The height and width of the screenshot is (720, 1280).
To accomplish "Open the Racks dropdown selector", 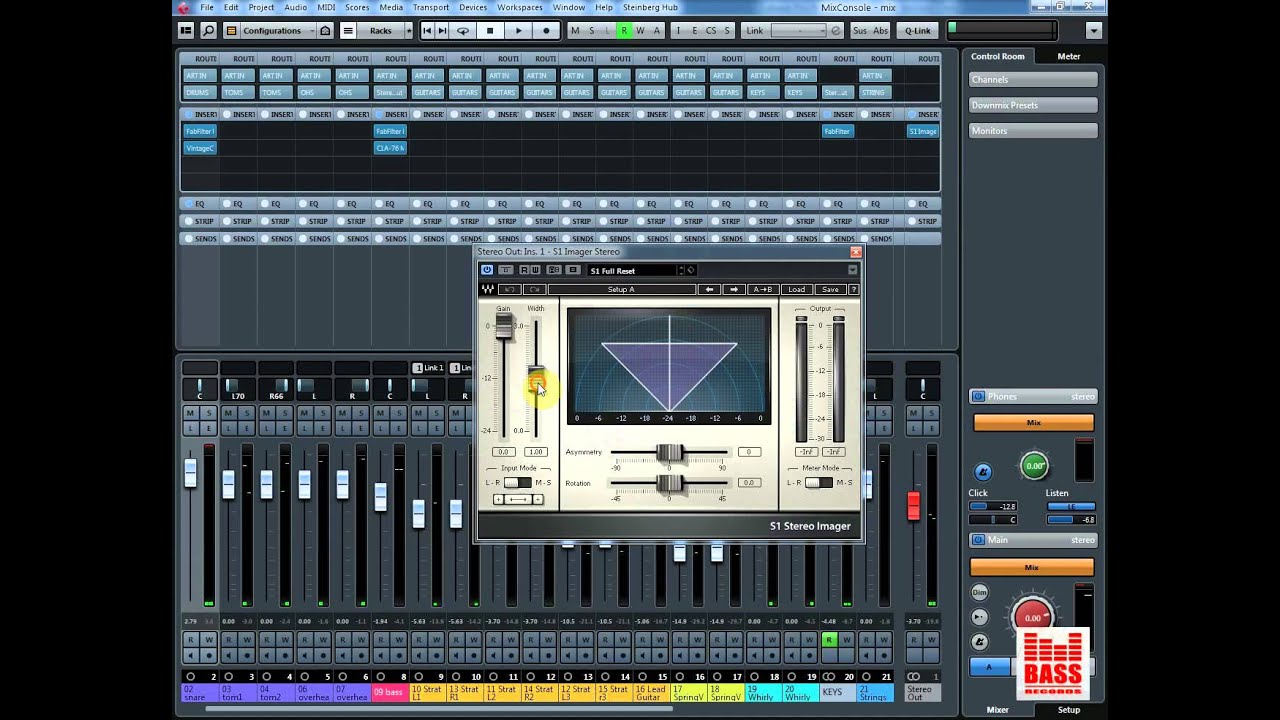I will [x=380, y=31].
